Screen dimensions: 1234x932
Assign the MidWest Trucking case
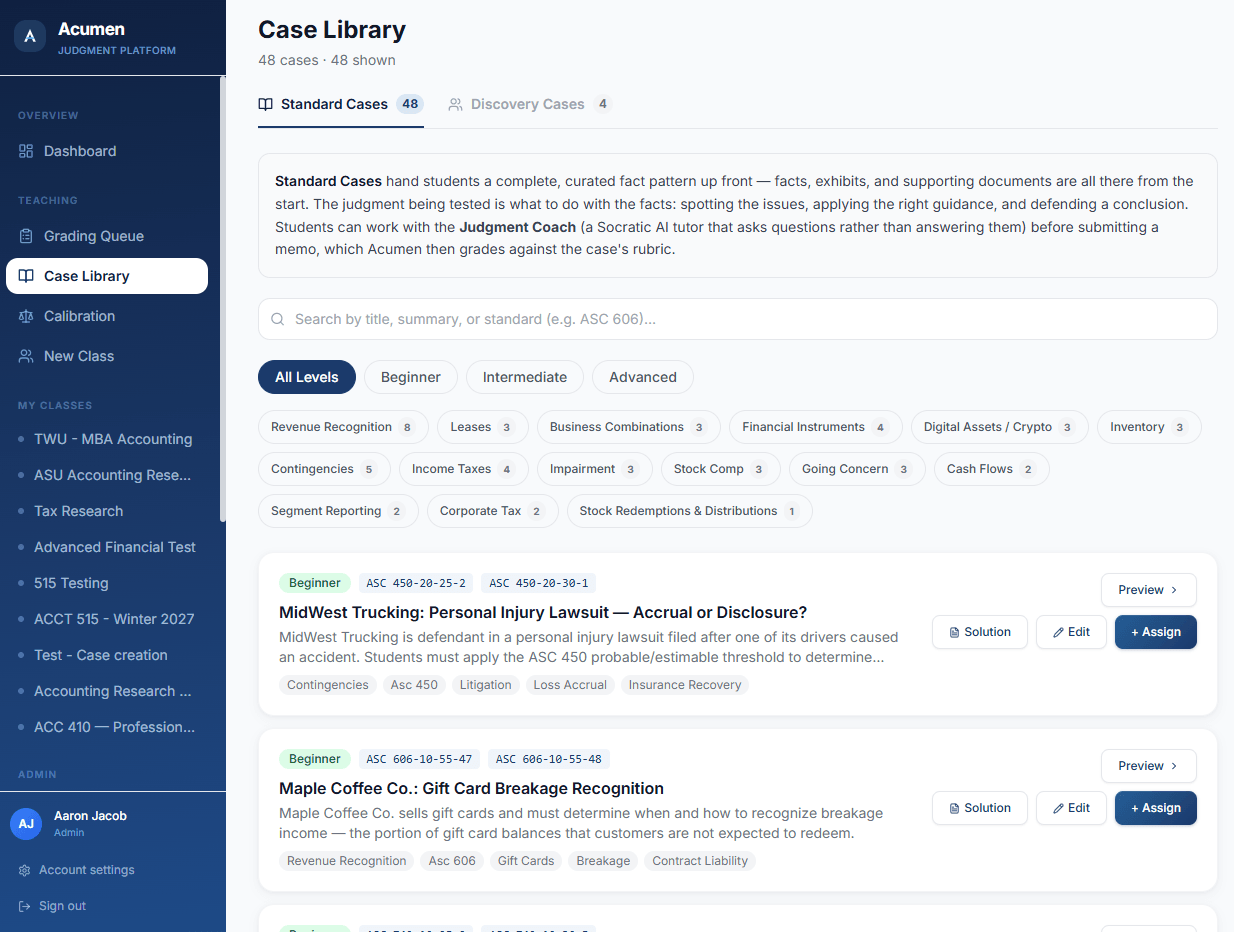point(1156,632)
